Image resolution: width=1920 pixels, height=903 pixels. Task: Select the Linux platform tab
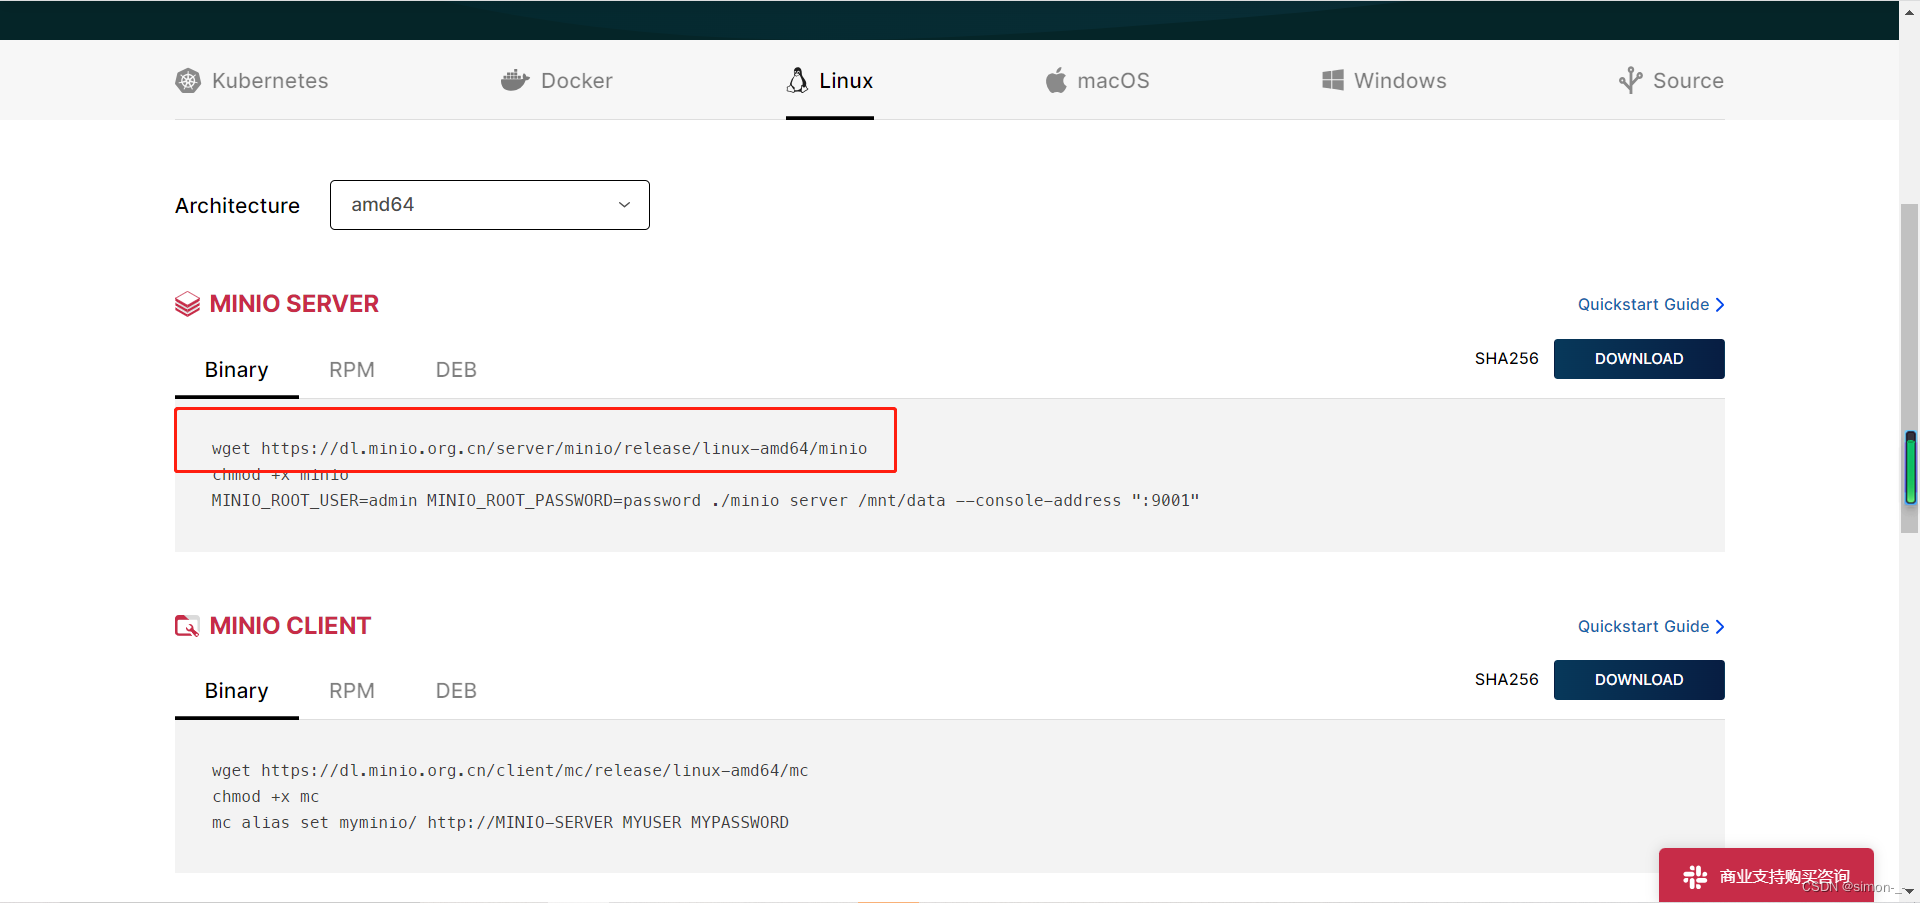(830, 81)
